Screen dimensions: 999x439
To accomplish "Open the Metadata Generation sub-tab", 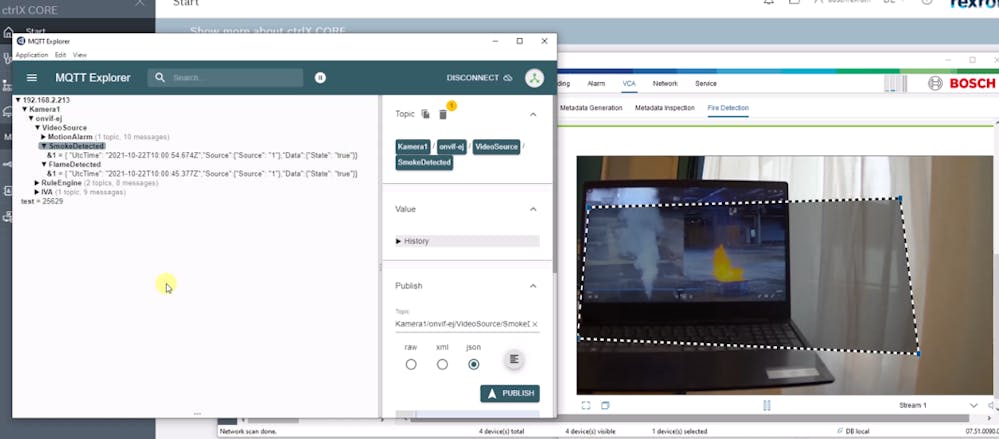I will pos(591,108).
